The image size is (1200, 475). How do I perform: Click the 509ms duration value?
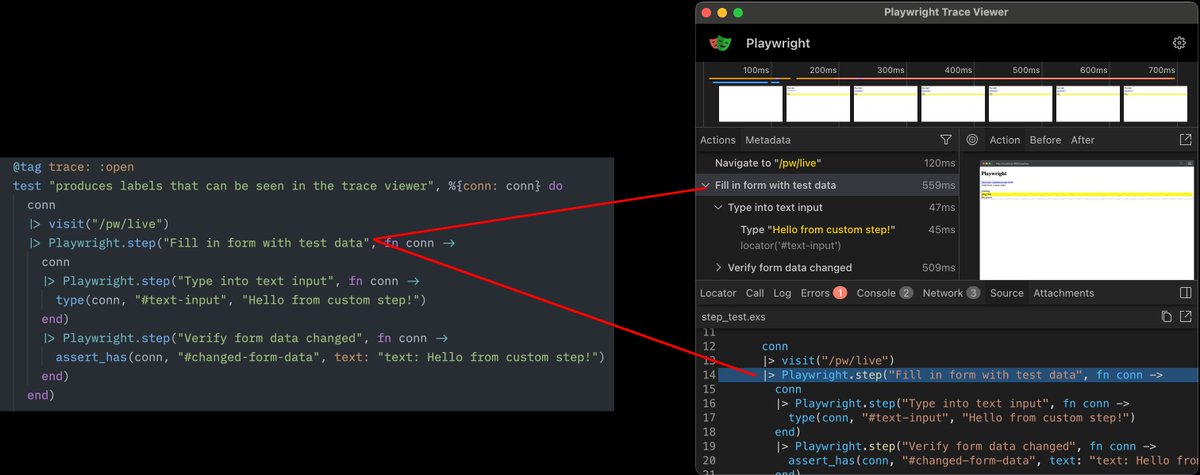coord(939,267)
